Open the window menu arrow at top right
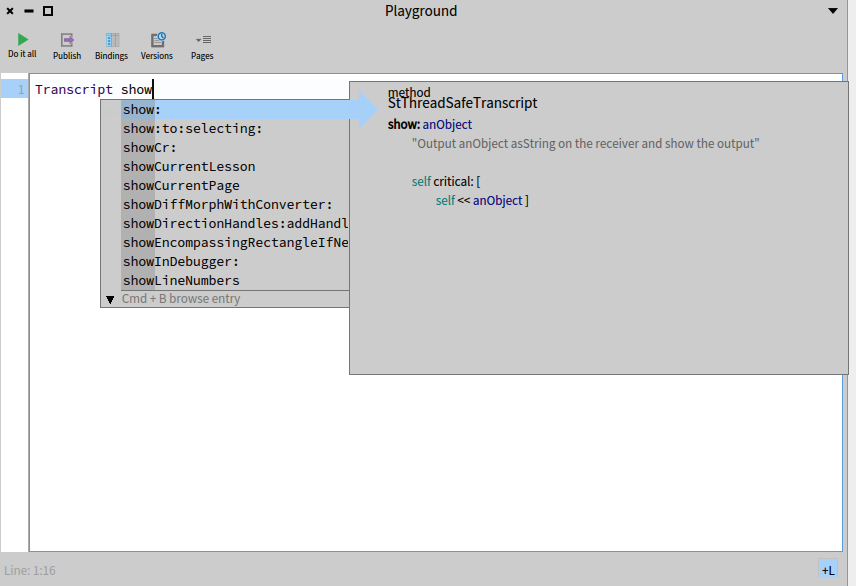This screenshot has height=586, width=856. point(833,11)
